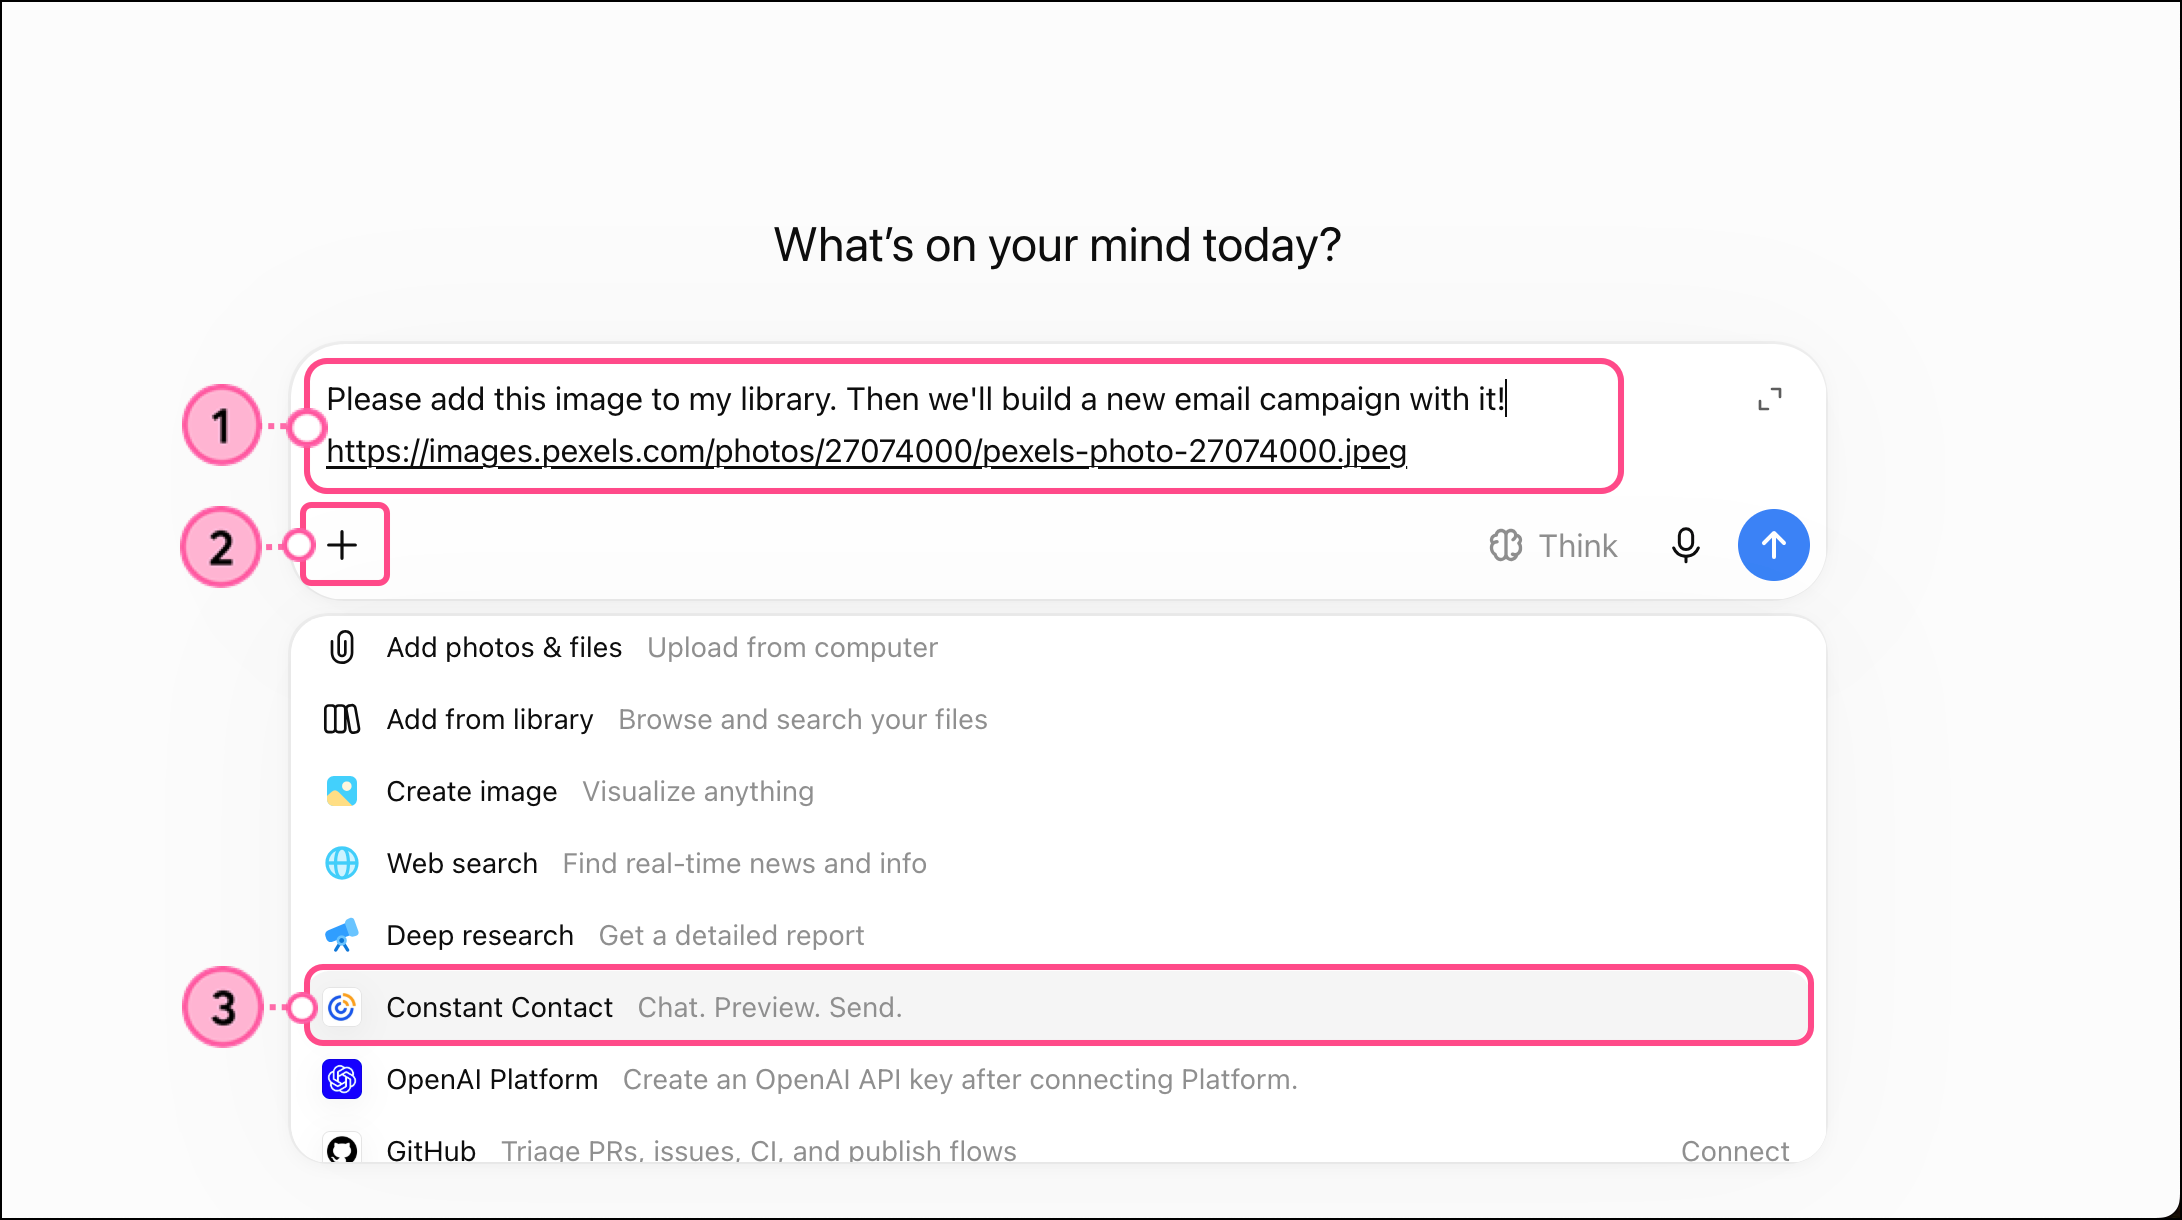Choose Add from library option

coord(1058,720)
